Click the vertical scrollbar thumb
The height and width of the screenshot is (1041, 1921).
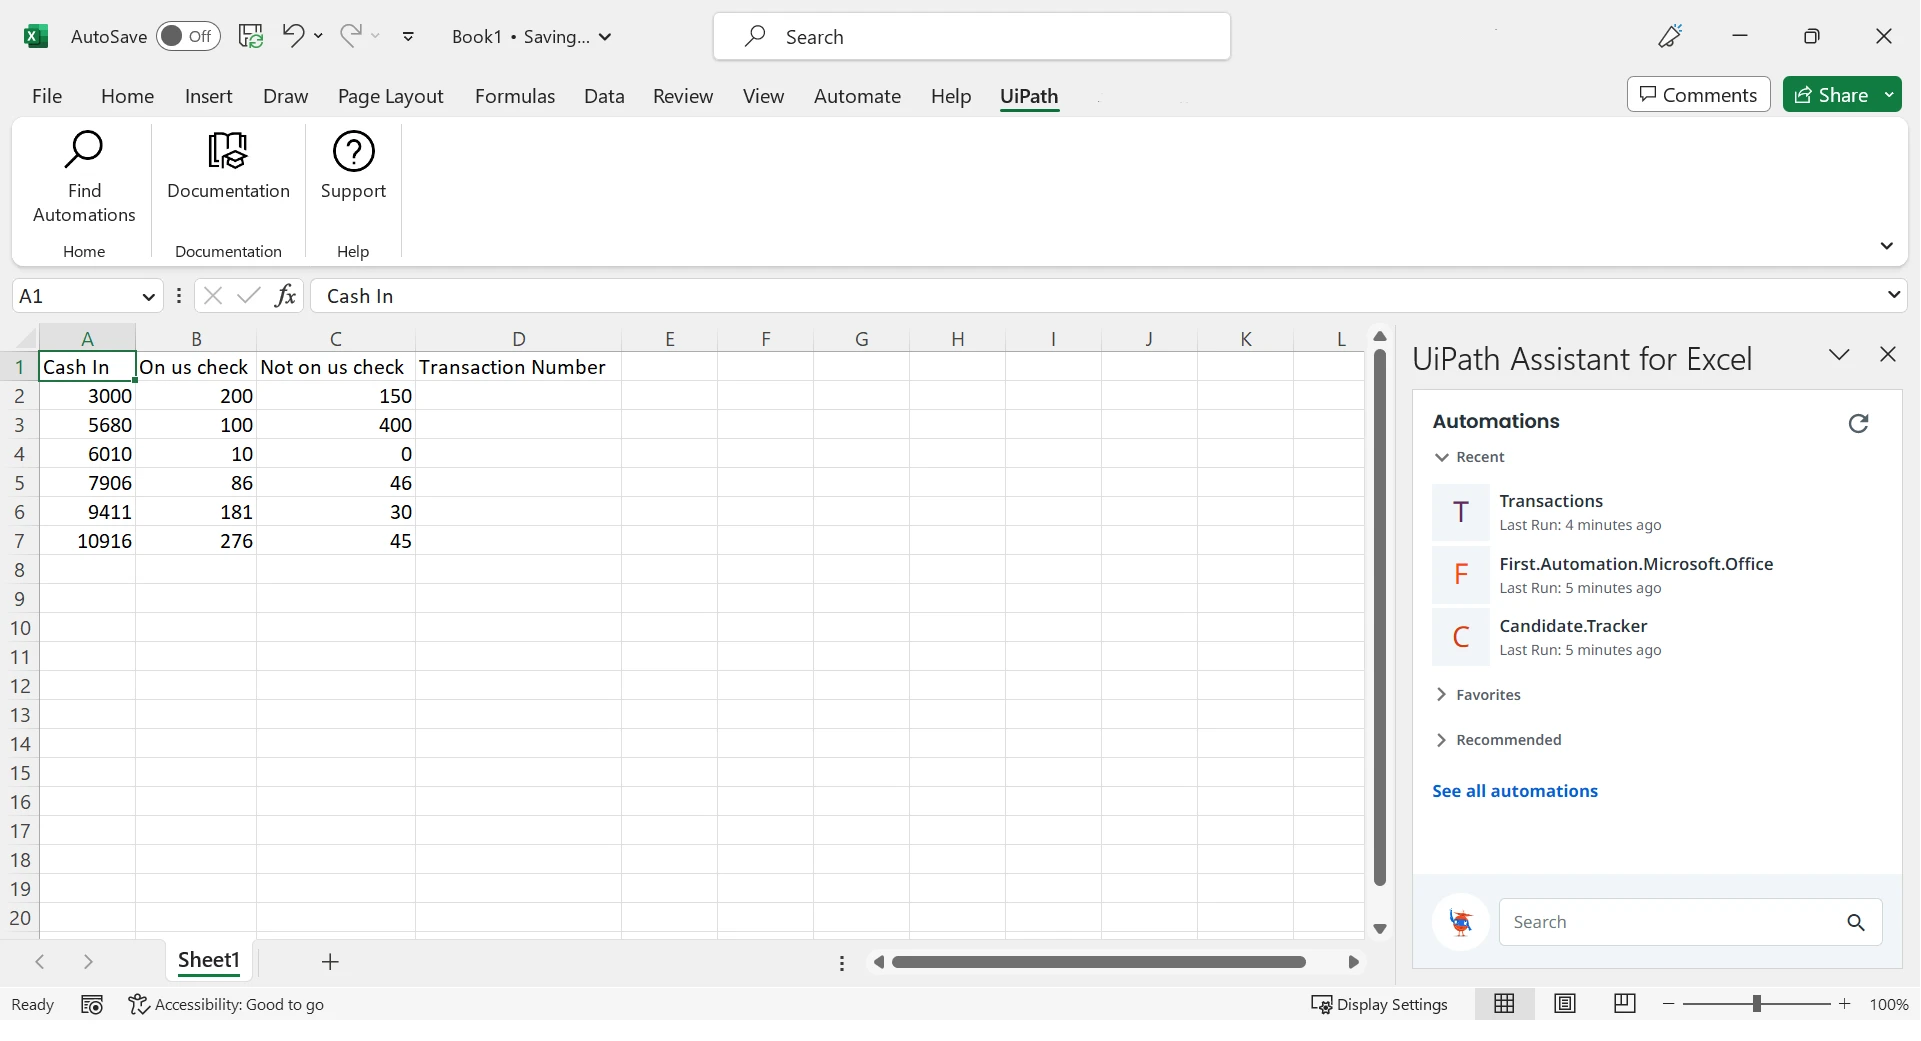pyautogui.click(x=1380, y=617)
